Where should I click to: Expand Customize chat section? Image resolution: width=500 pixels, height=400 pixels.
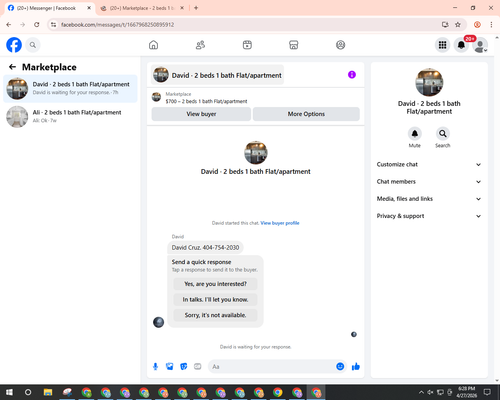(x=429, y=164)
